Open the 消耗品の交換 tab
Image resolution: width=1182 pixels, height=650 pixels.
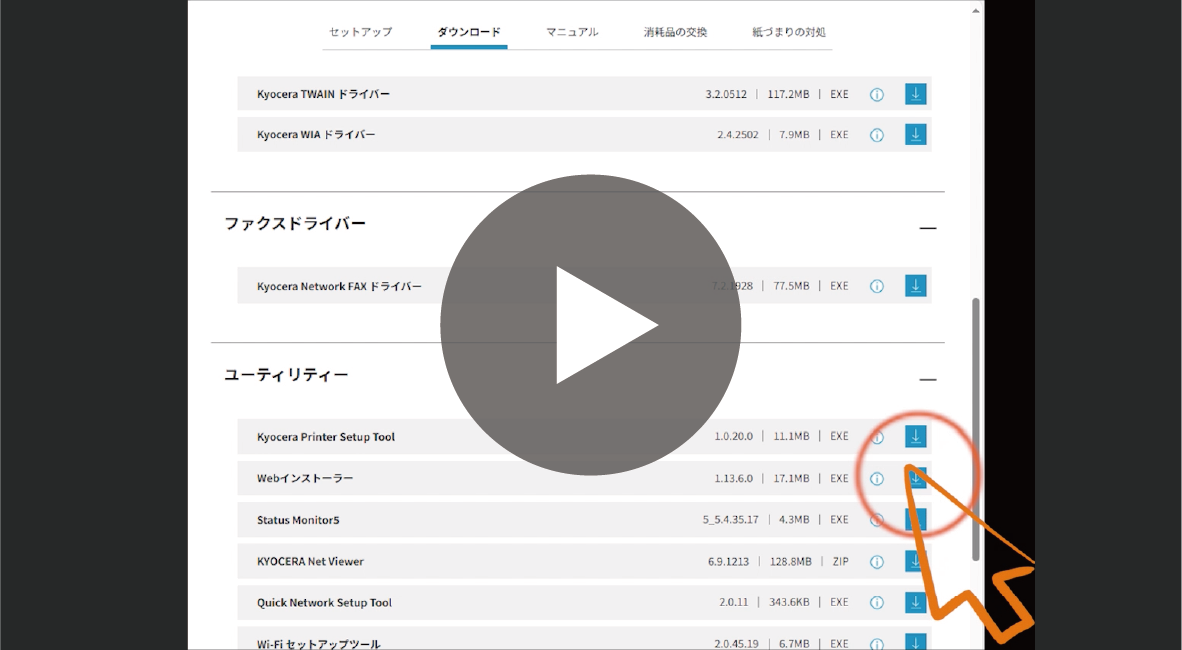[x=675, y=32]
